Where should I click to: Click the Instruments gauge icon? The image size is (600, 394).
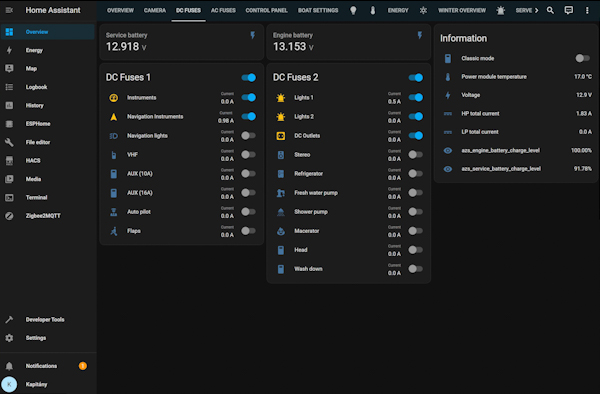click(x=114, y=98)
